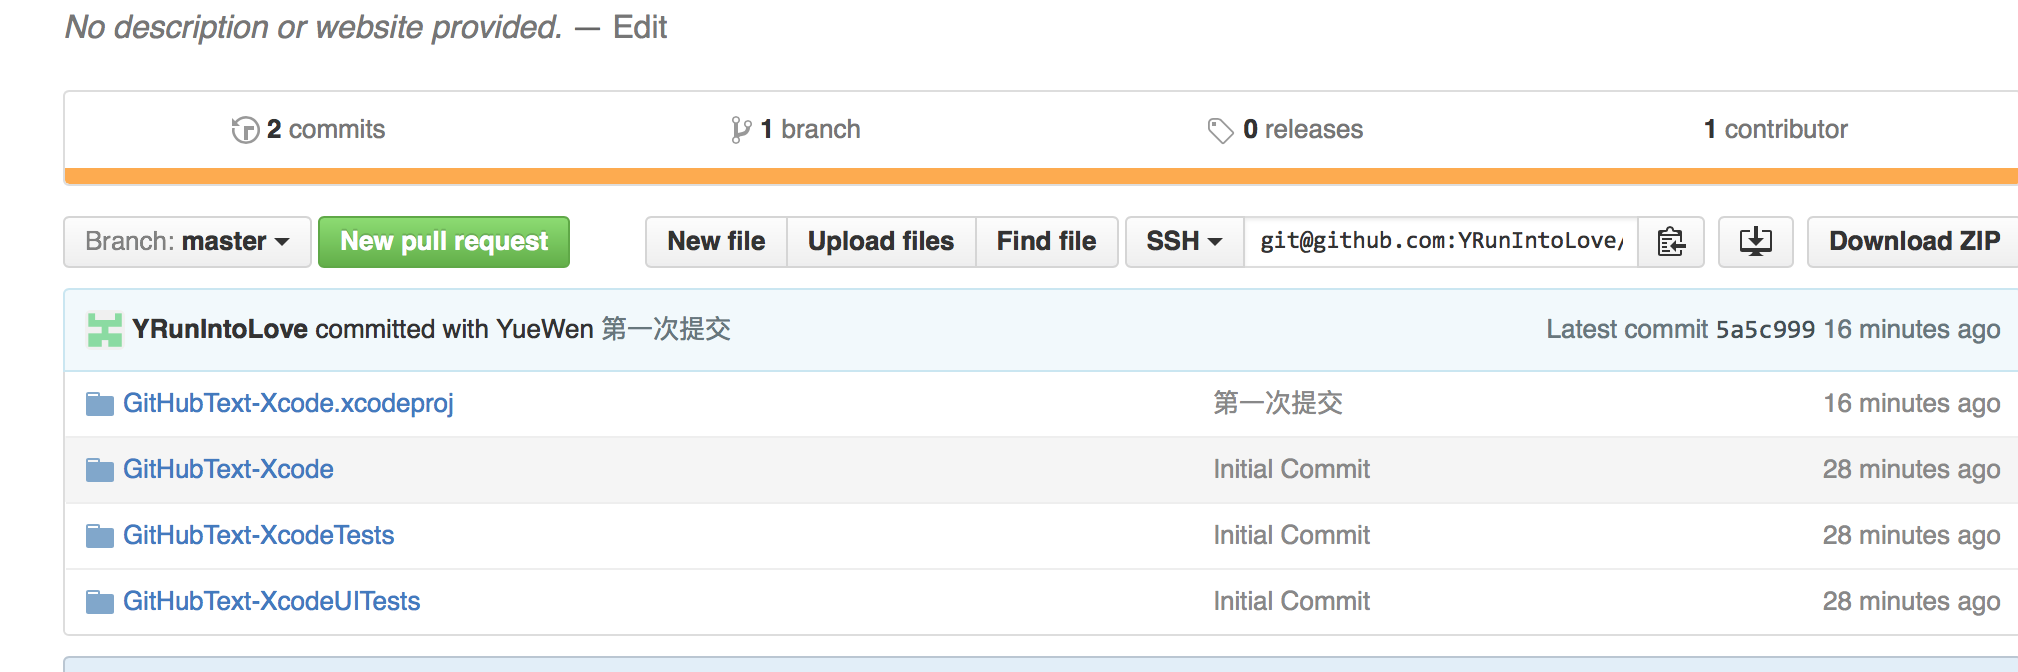
Task: Open the 2 commits tab
Action: 308,130
